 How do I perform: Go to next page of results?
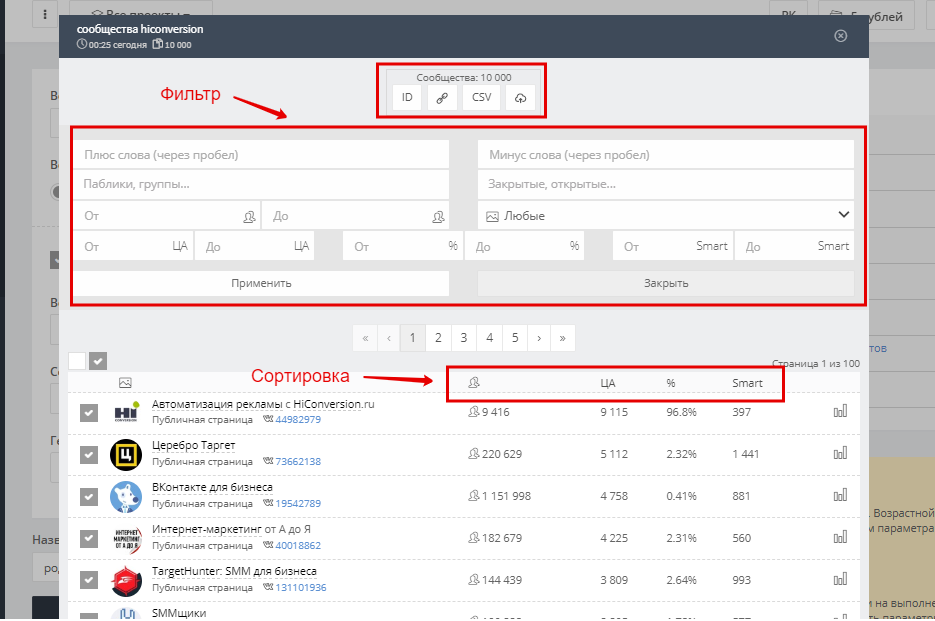coord(539,338)
